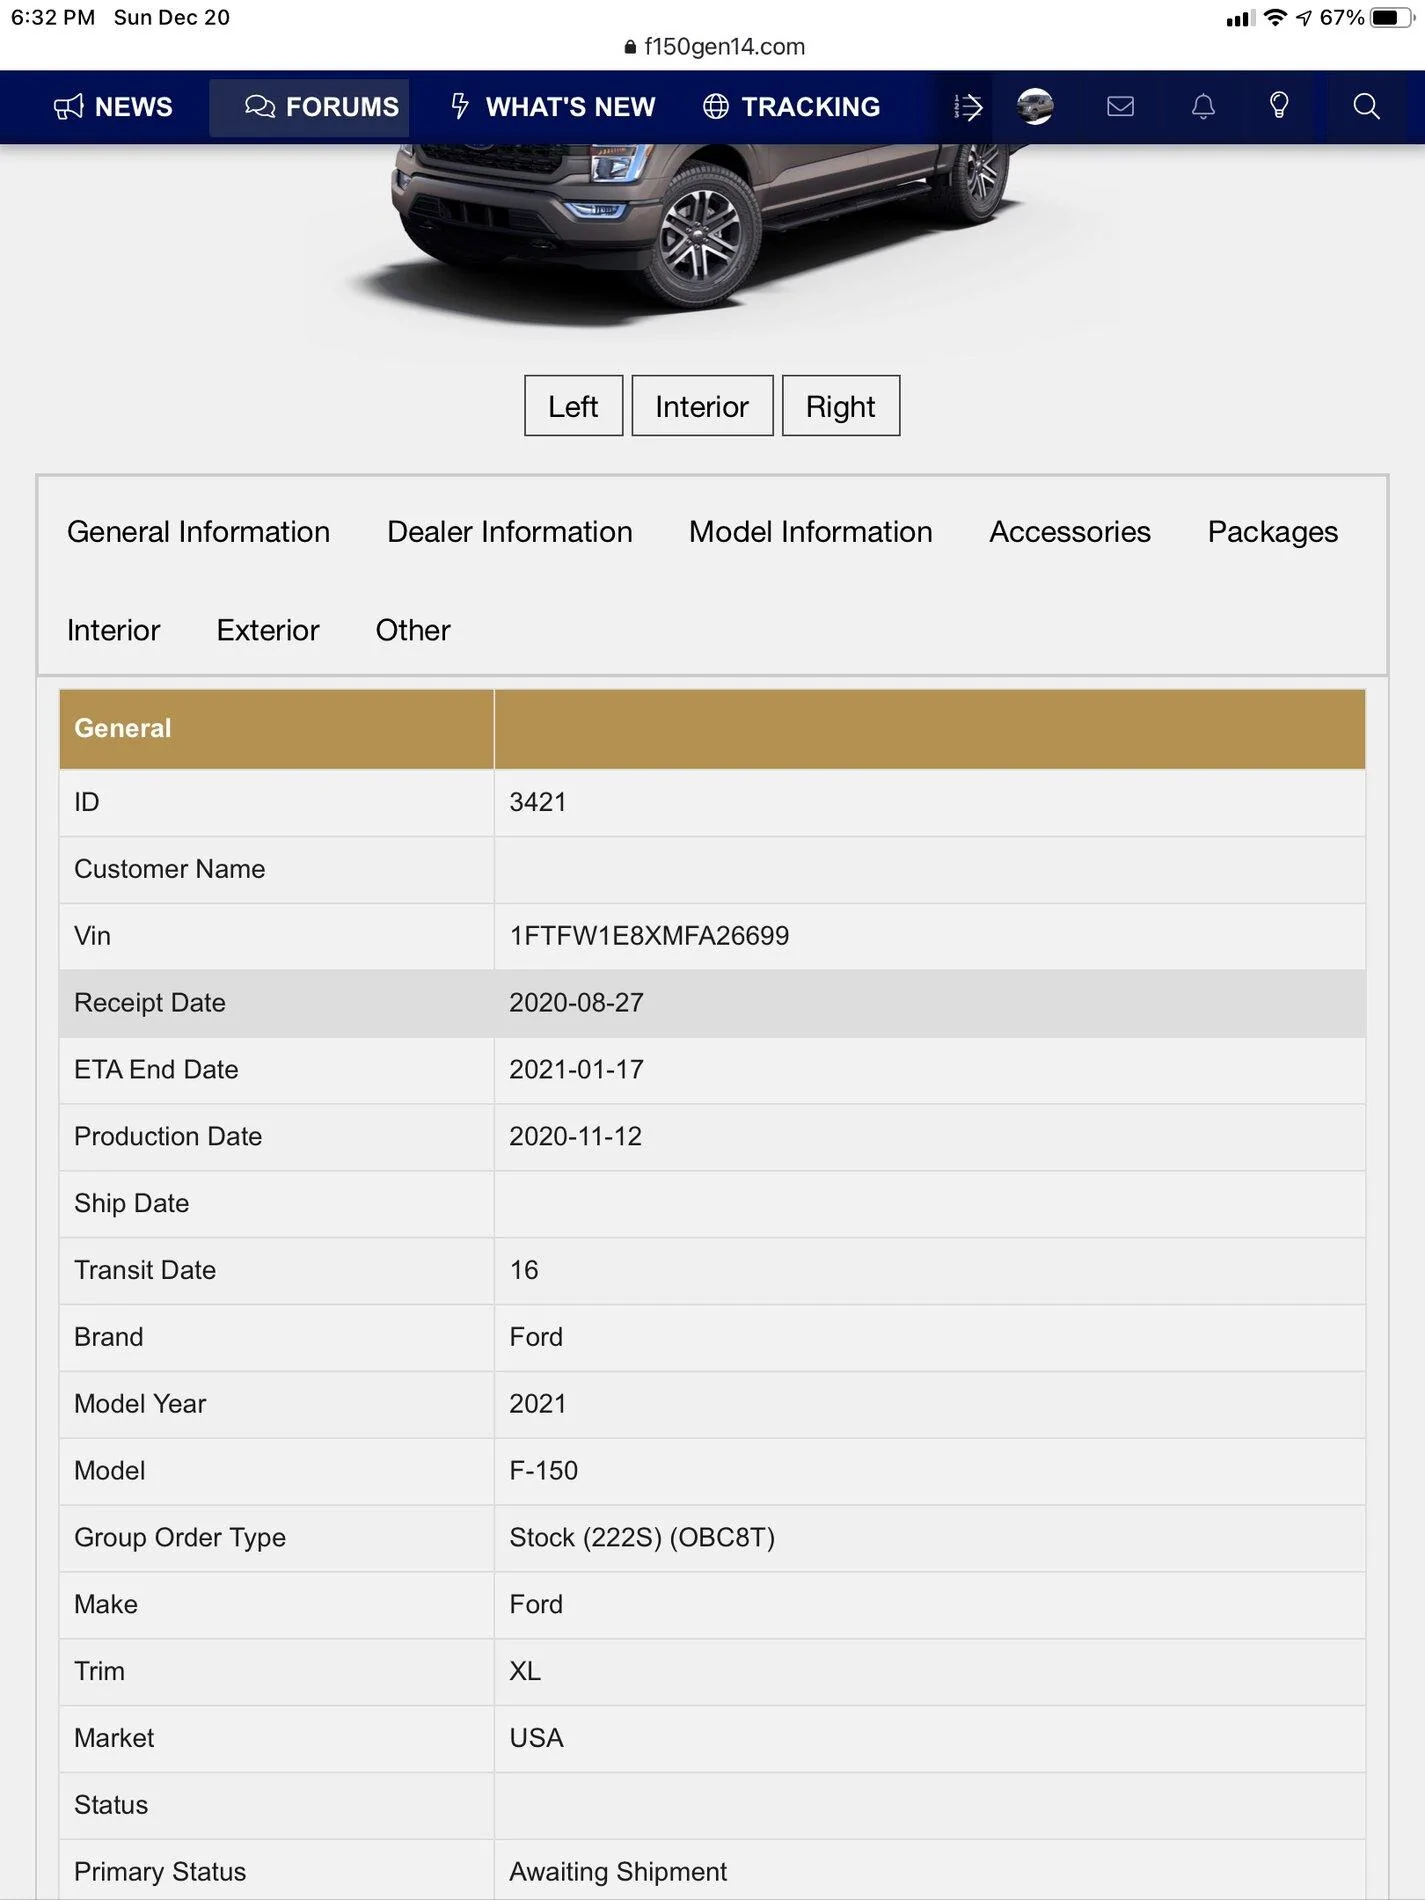This screenshot has width=1425, height=1900.
Task: Click the lightning bolt What's New icon
Action: [460, 106]
